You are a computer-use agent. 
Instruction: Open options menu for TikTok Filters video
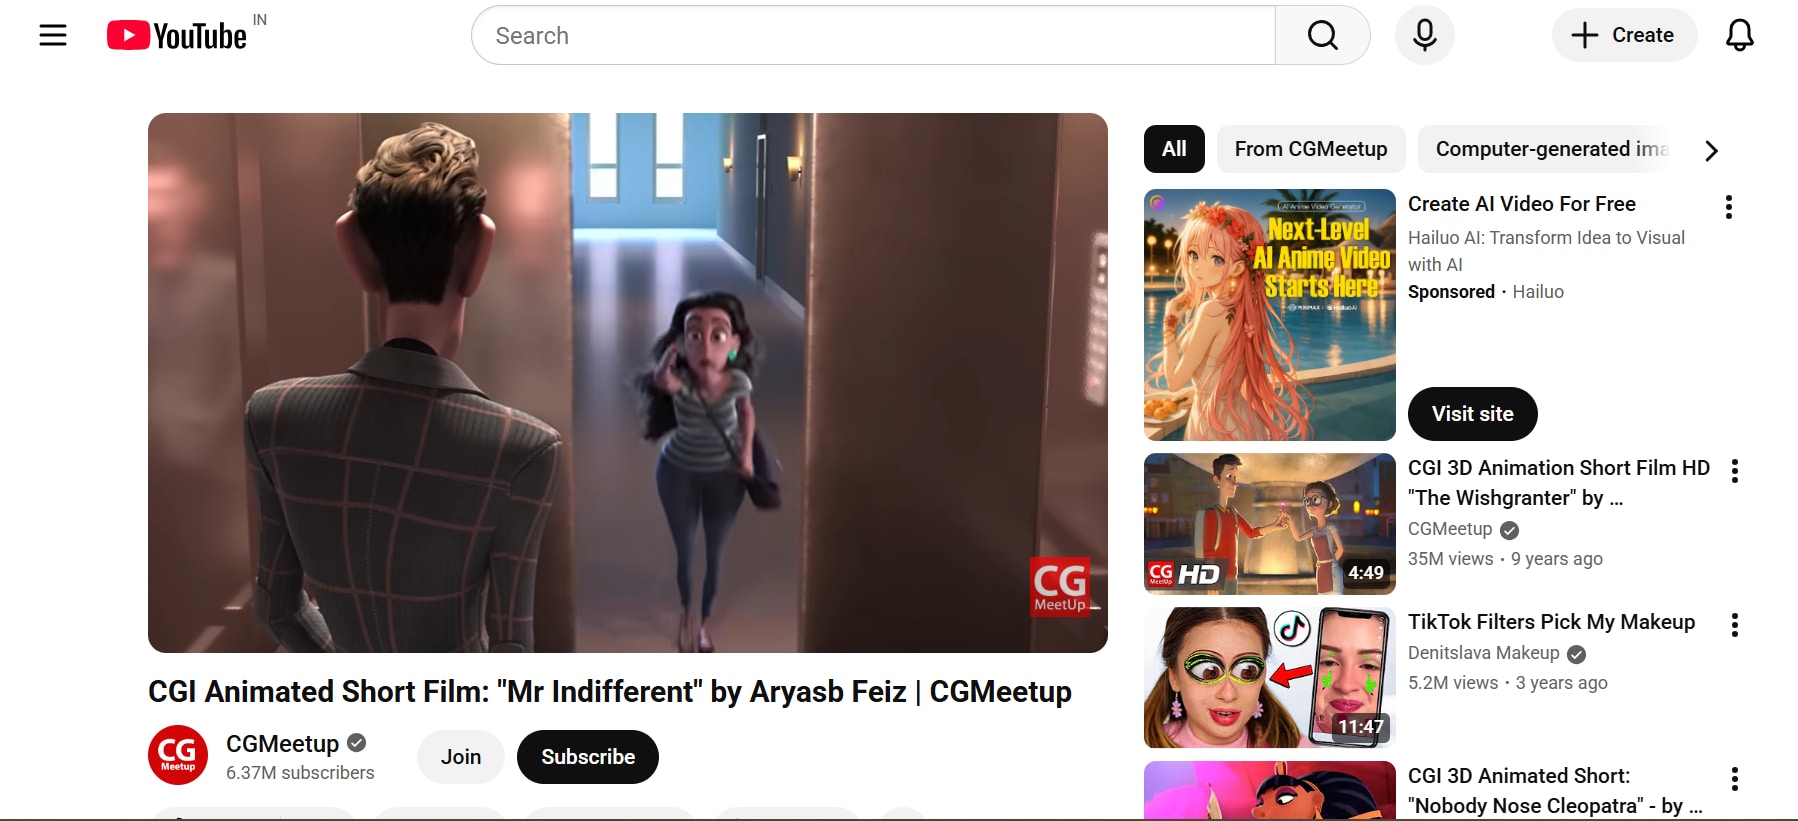(1735, 625)
